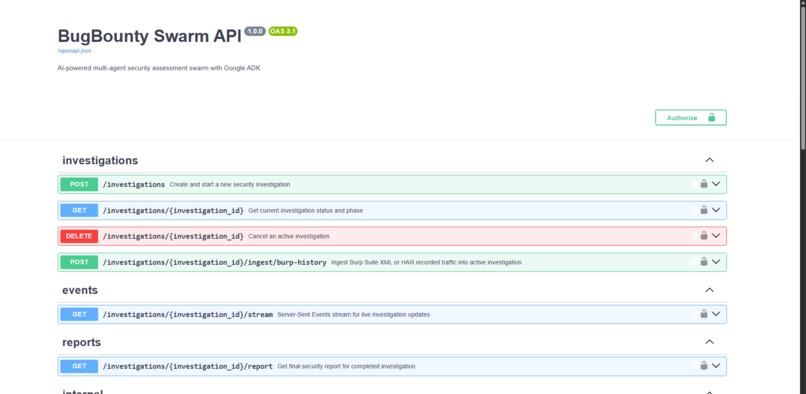Image resolution: width=806 pixels, height=394 pixels.
Task: Click POST badge for /investigations
Action: 79,184
